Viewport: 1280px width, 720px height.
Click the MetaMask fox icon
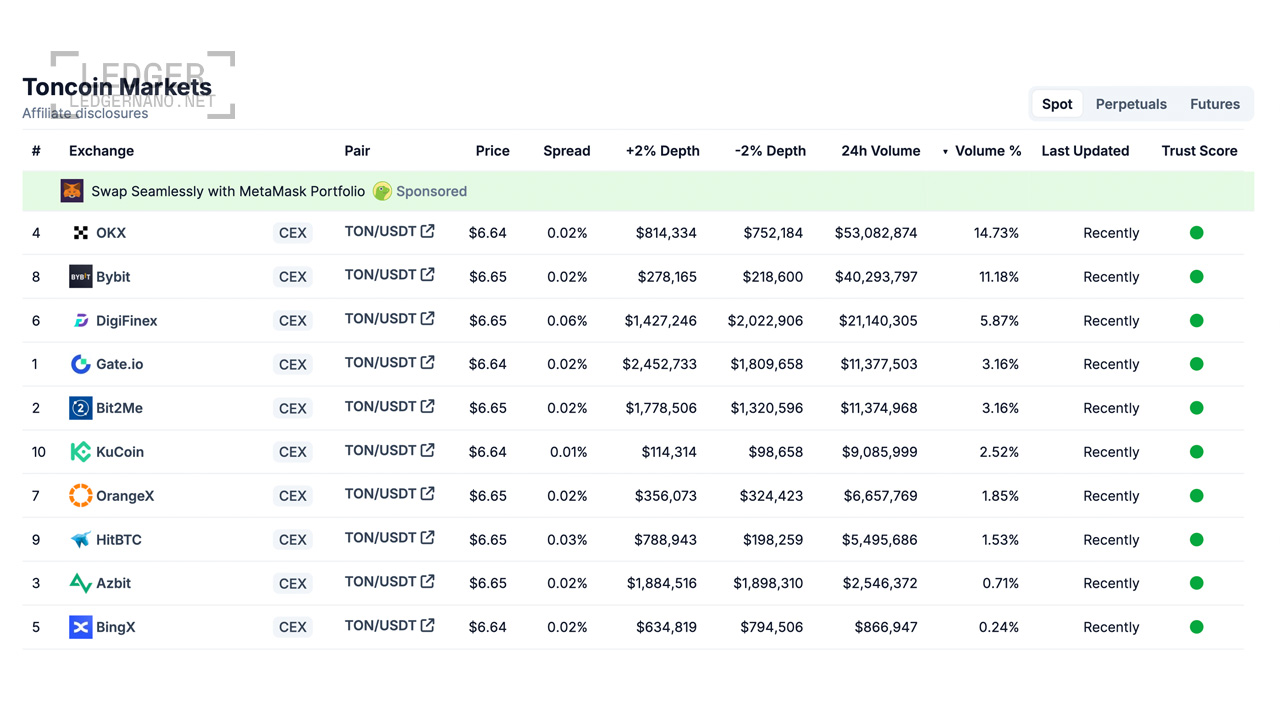tap(72, 190)
